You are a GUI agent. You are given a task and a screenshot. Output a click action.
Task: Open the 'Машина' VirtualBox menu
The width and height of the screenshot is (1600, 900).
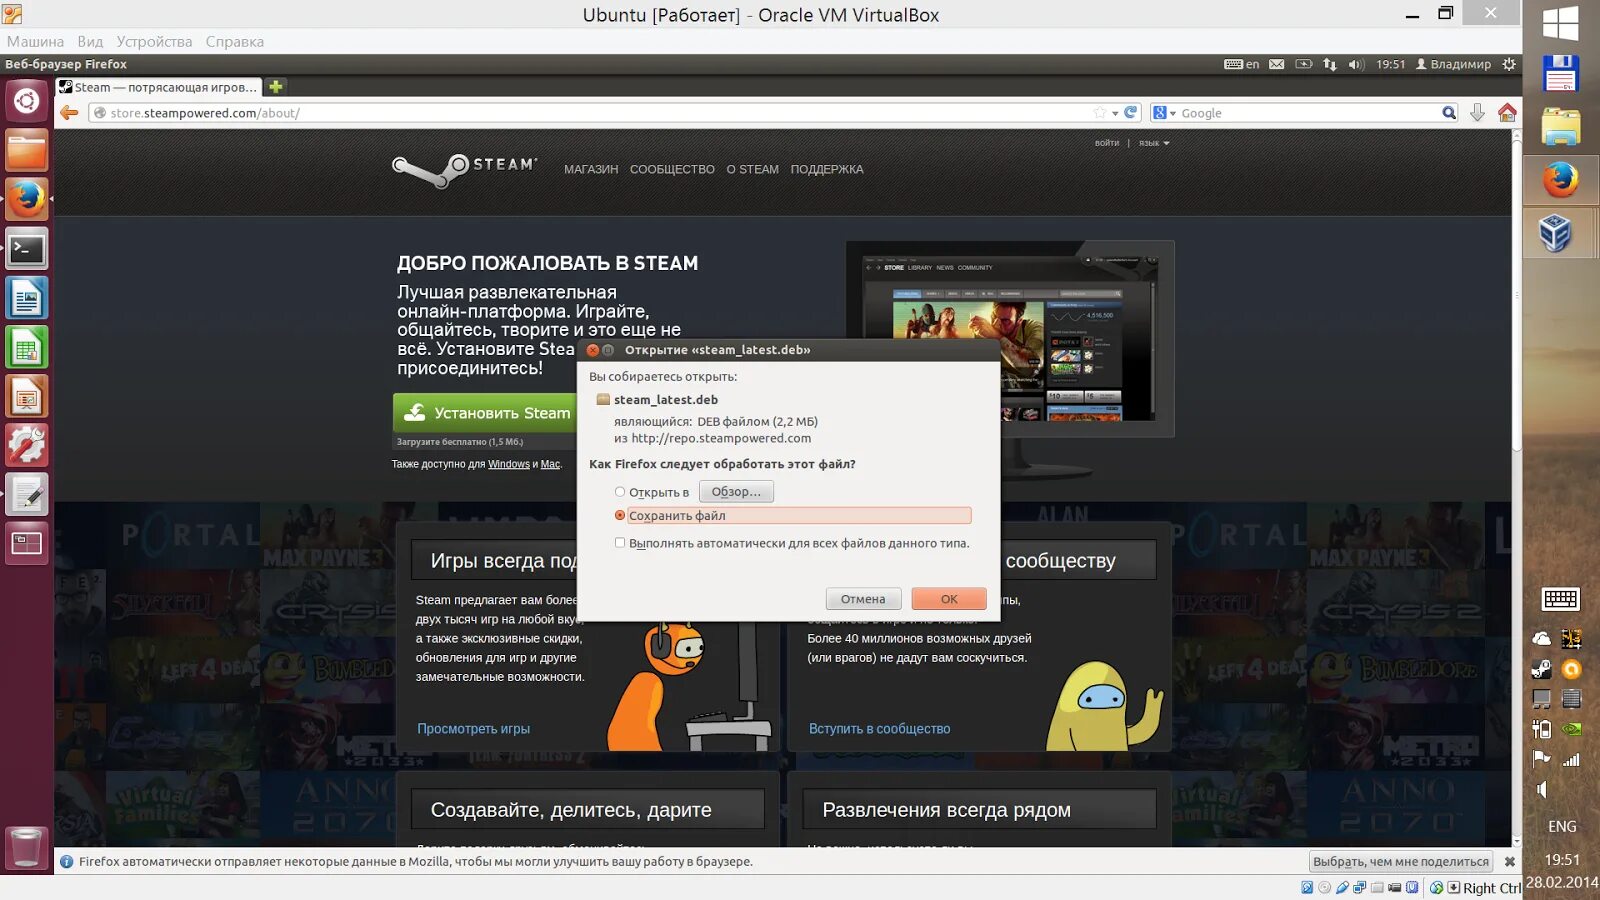point(35,42)
